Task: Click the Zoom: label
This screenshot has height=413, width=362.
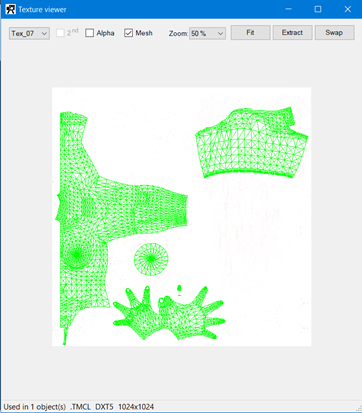Action: [x=178, y=33]
